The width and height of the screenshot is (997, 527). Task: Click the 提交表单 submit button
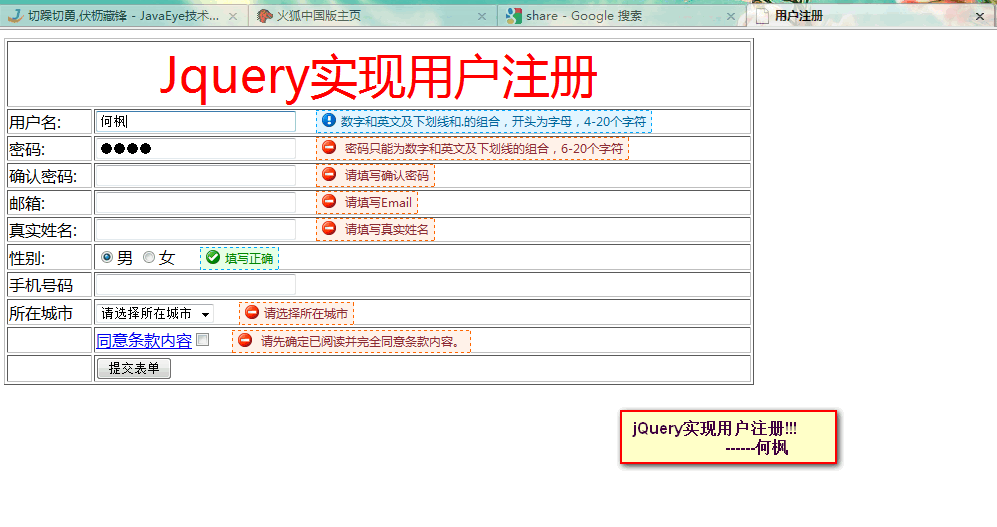point(134,368)
